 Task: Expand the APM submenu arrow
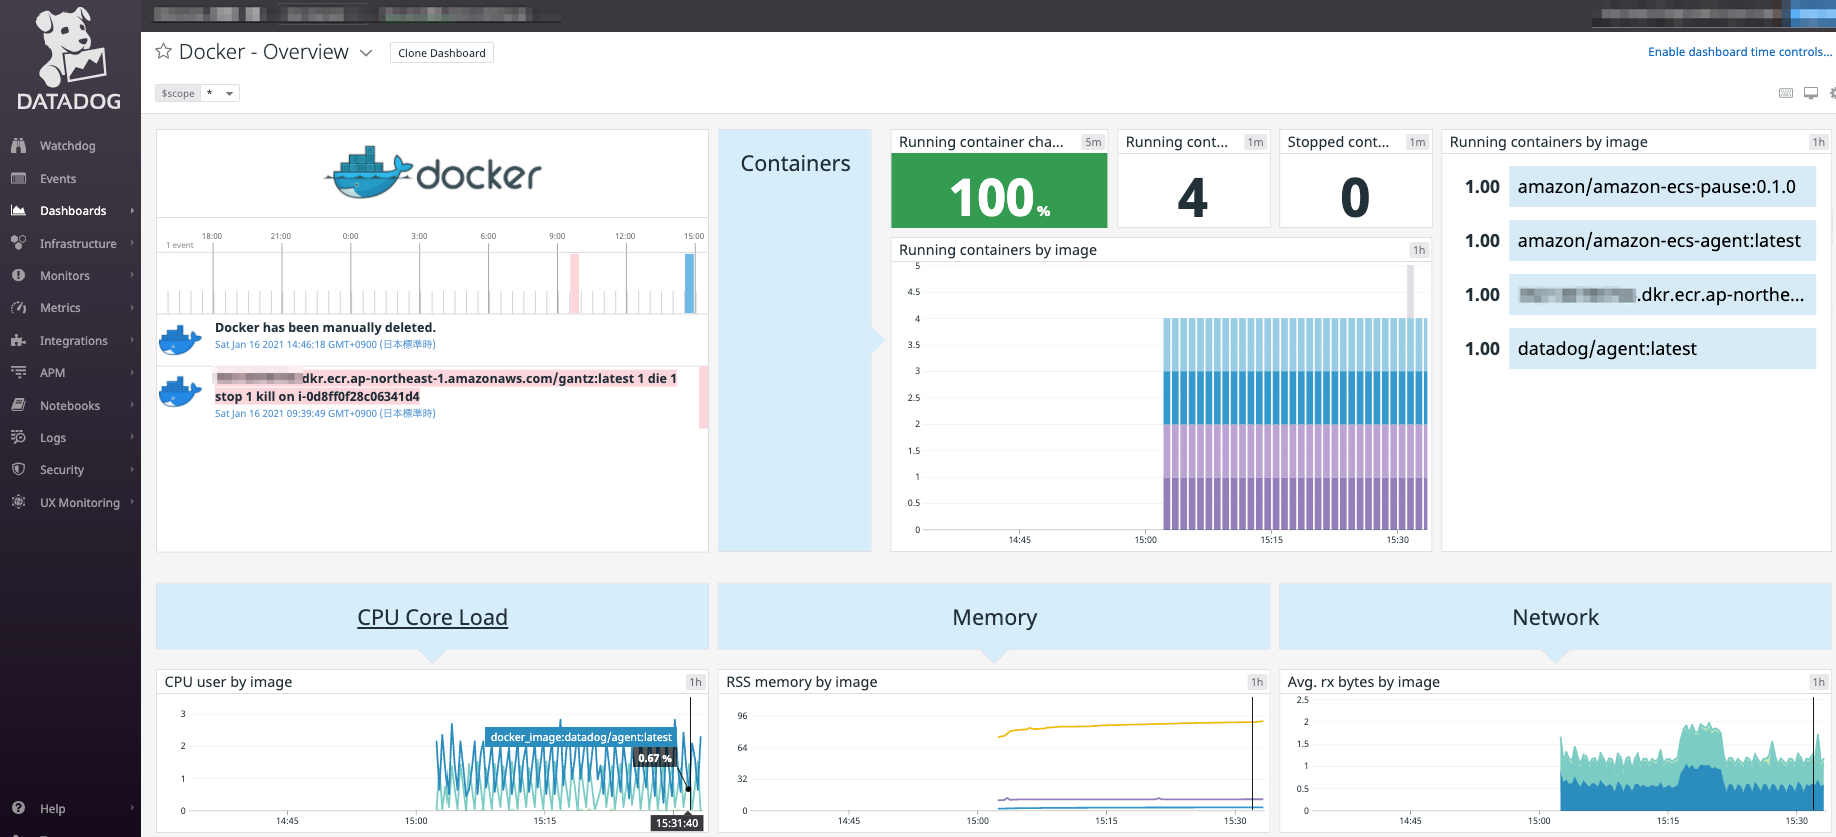click(132, 373)
